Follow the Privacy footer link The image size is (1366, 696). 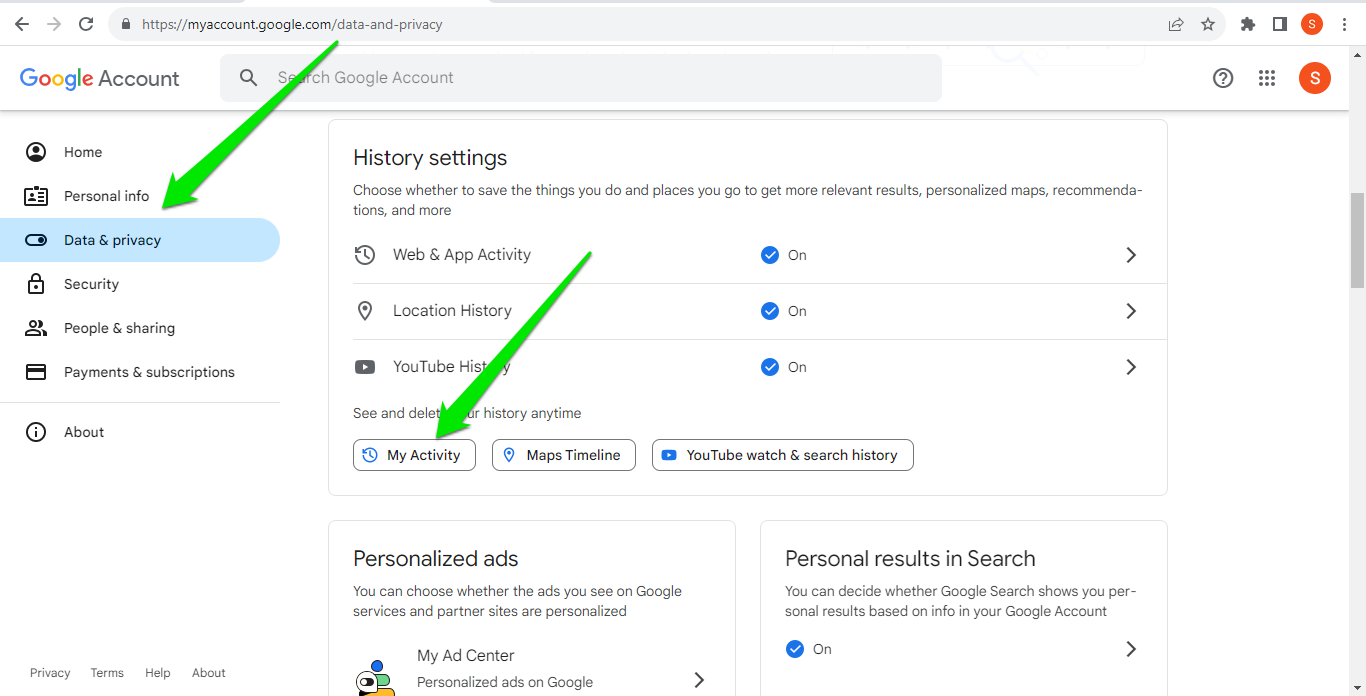pyautogui.click(x=50, y=673)
